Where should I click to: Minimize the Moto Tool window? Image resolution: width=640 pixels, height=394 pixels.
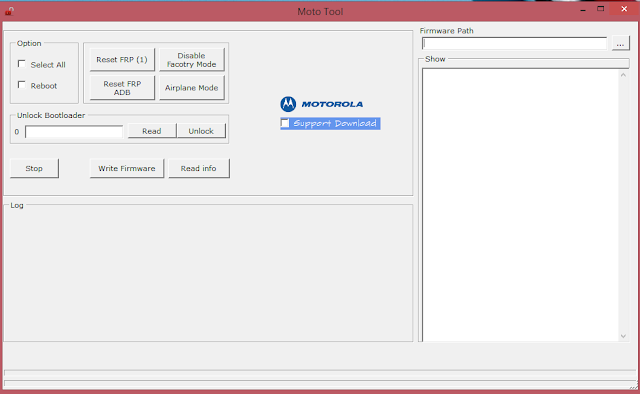583,9
